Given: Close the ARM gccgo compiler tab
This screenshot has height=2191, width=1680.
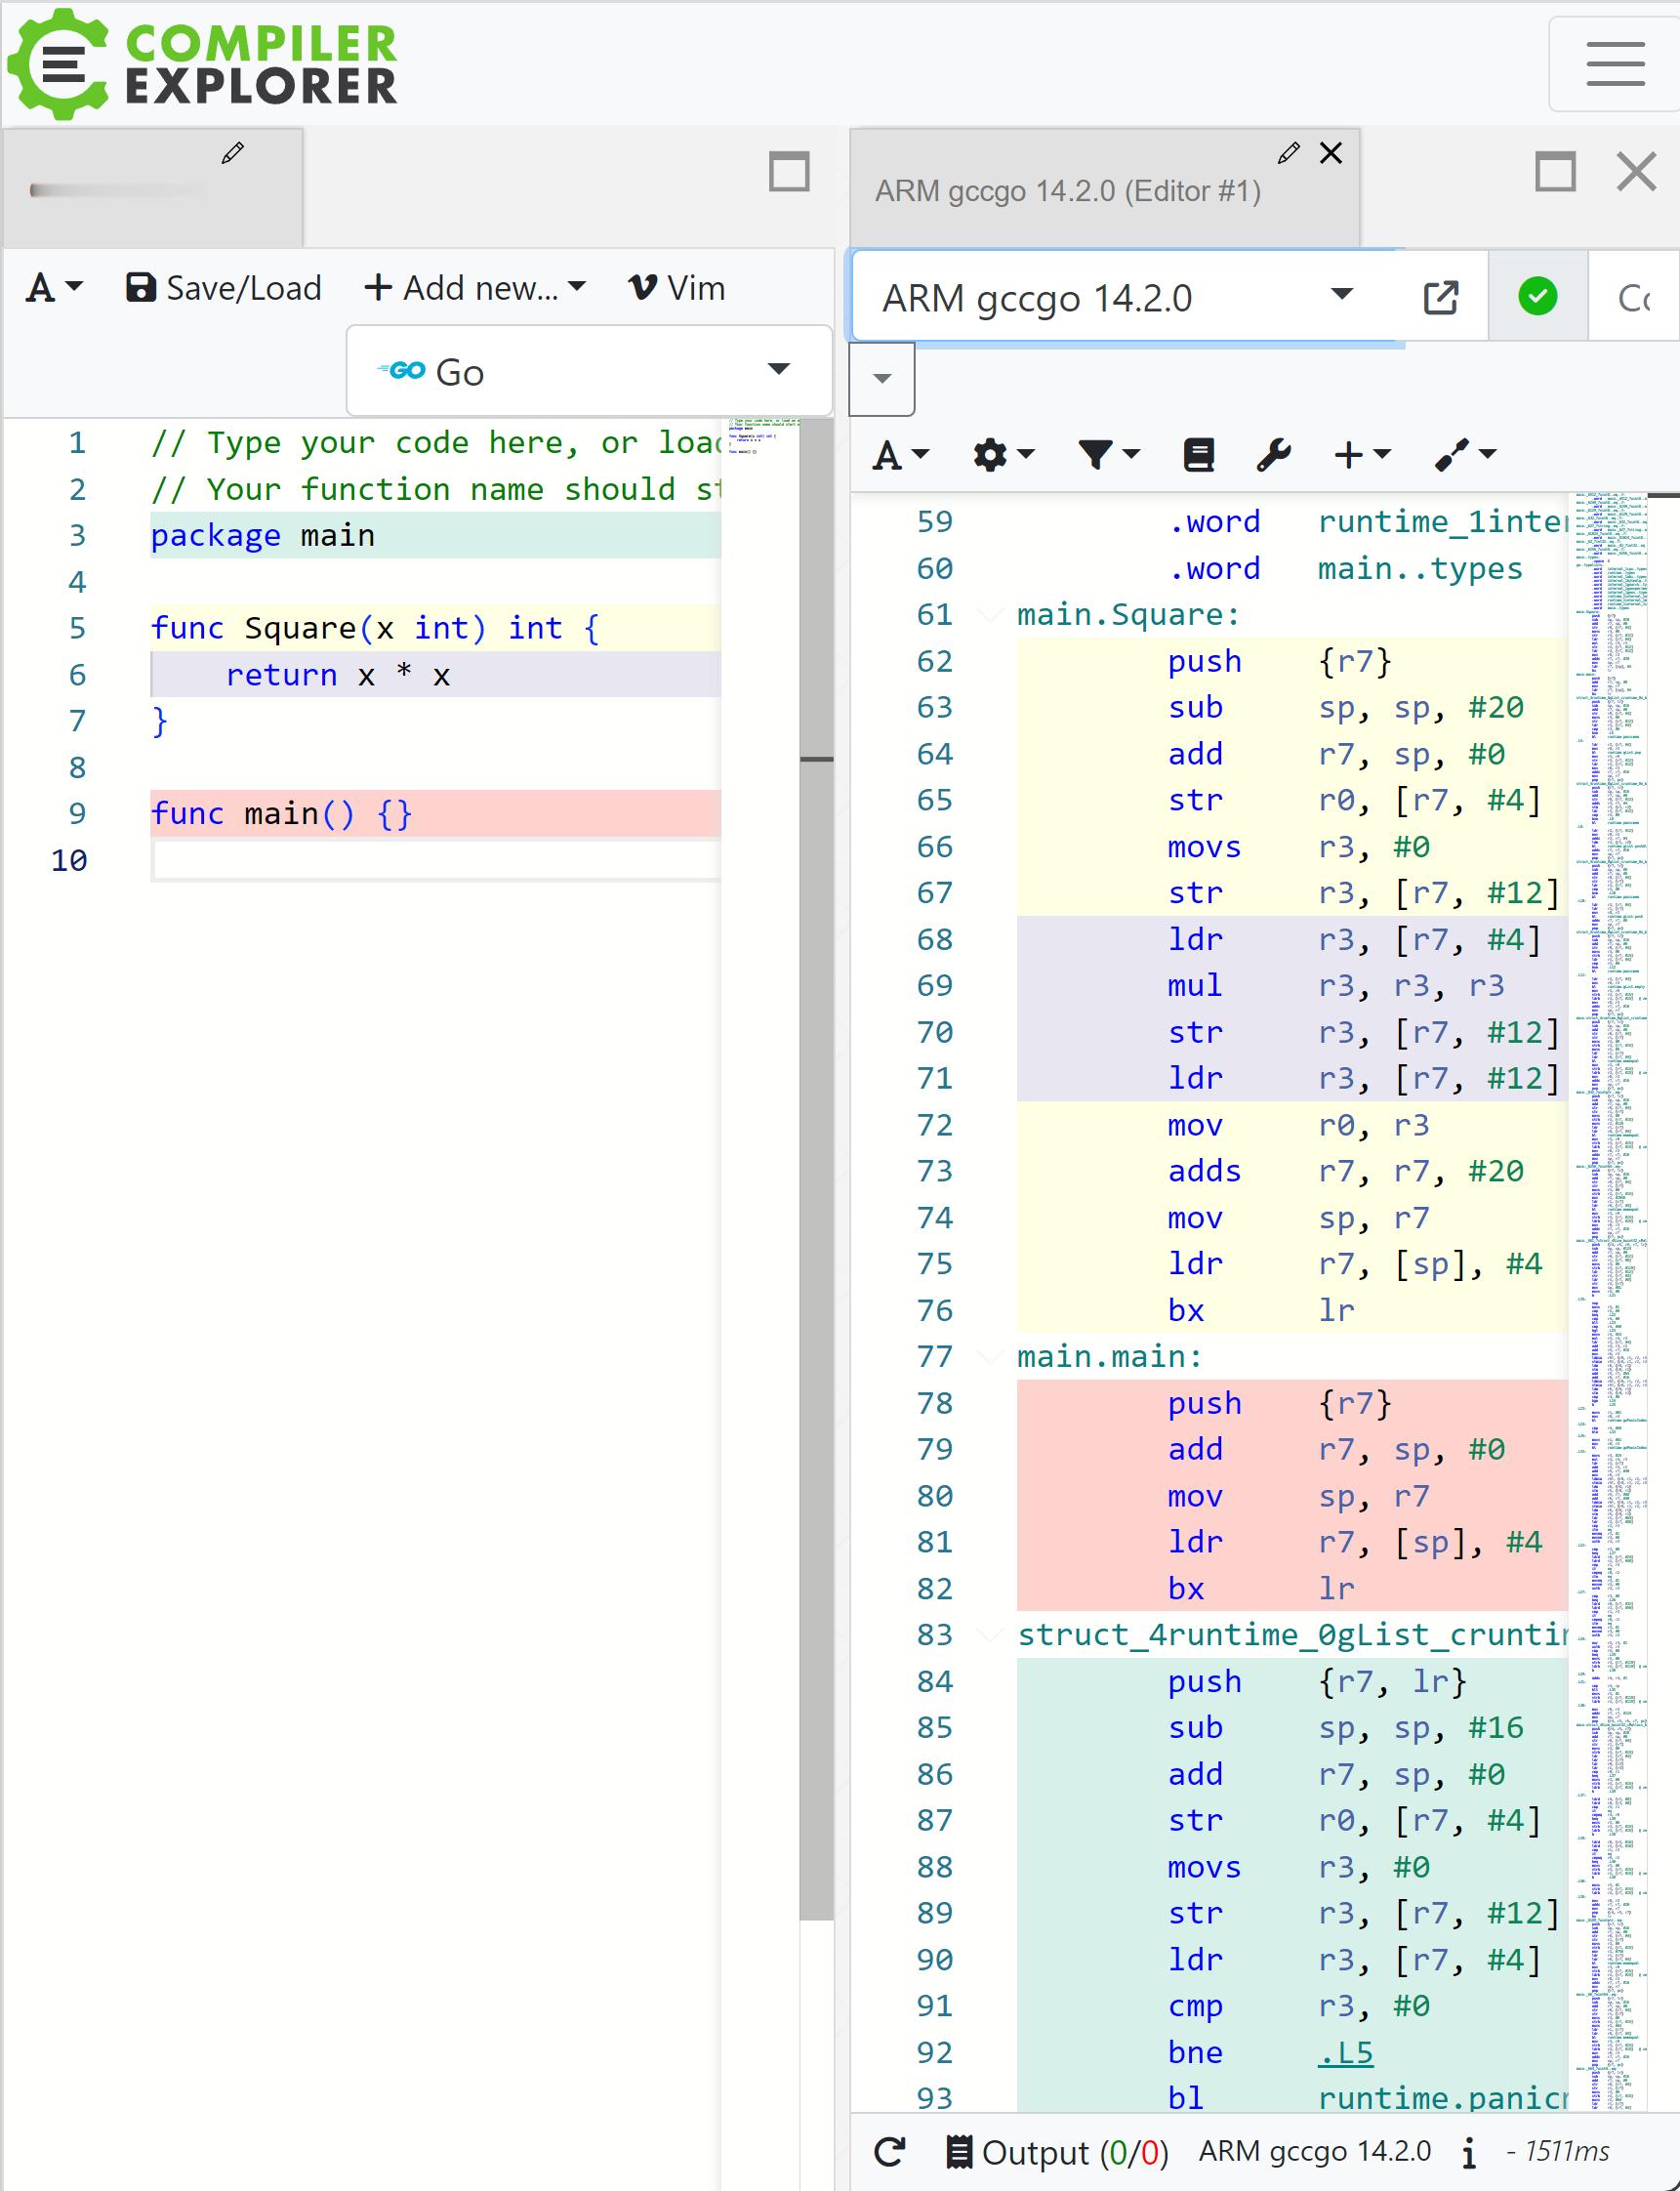Looking at the screenshot, I should (x=1330, y=153).
